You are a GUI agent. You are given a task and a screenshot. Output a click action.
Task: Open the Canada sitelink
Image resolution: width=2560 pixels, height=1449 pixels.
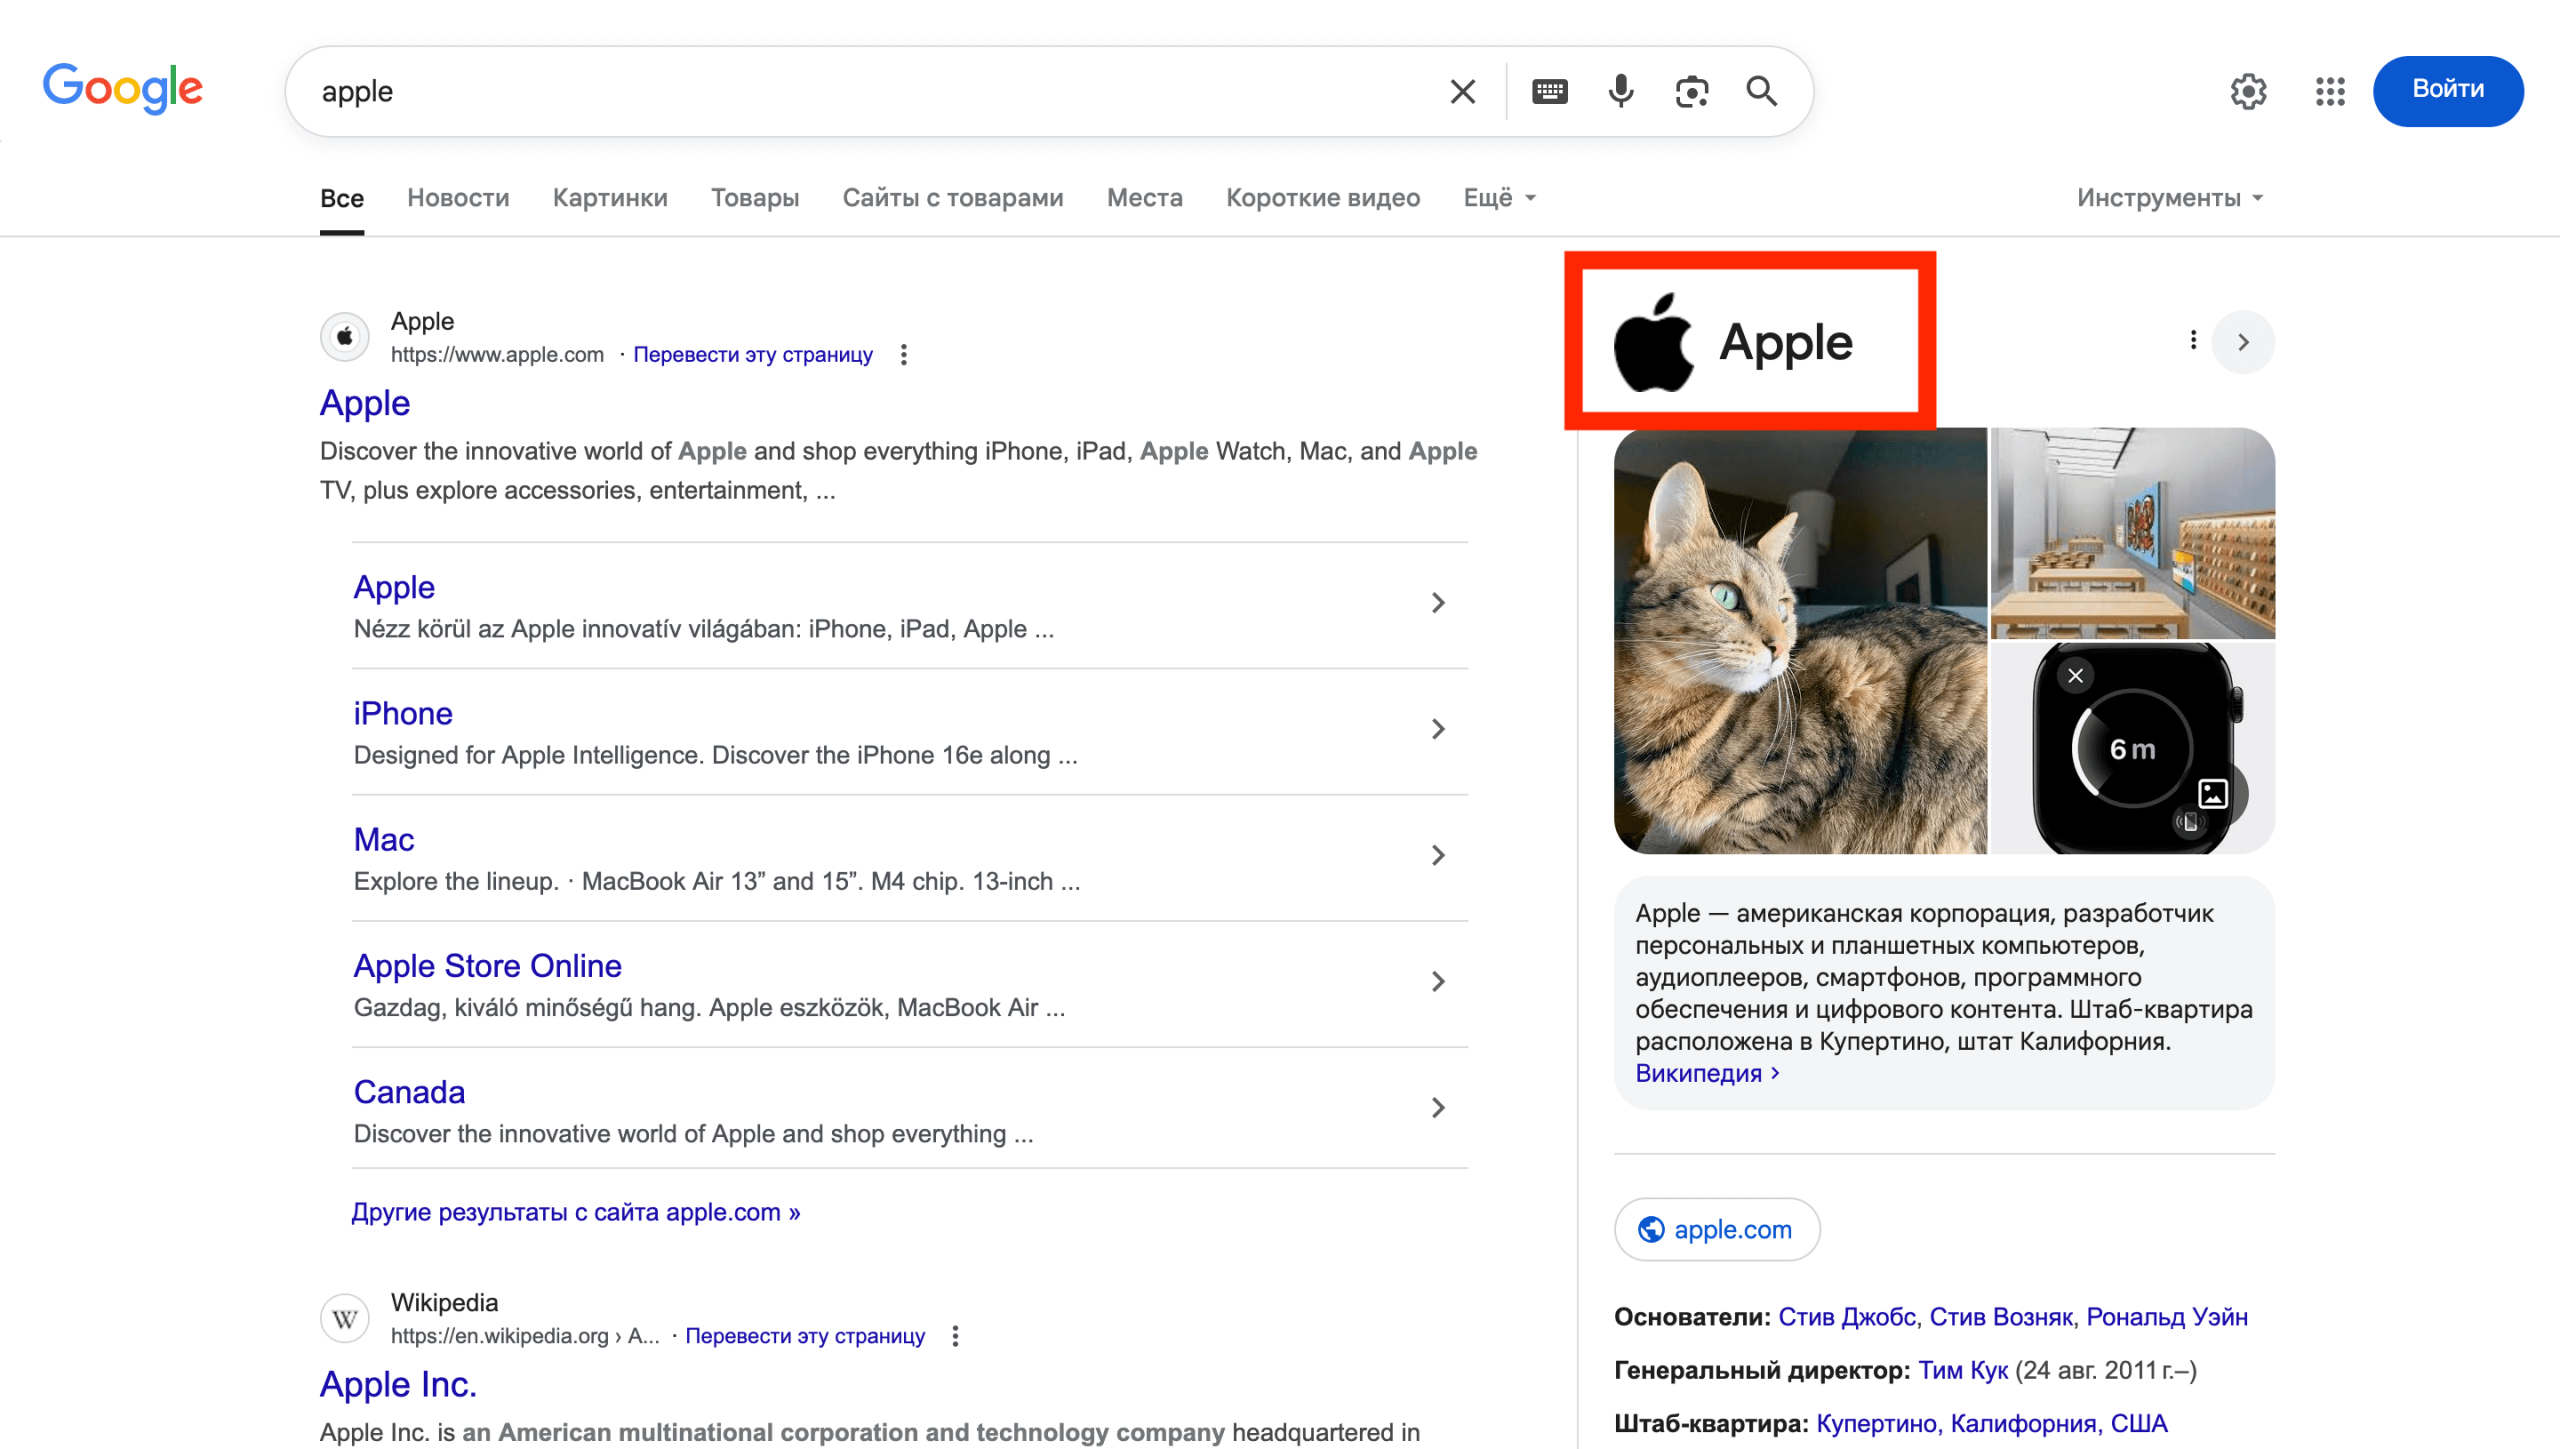tap(409, 1092)
